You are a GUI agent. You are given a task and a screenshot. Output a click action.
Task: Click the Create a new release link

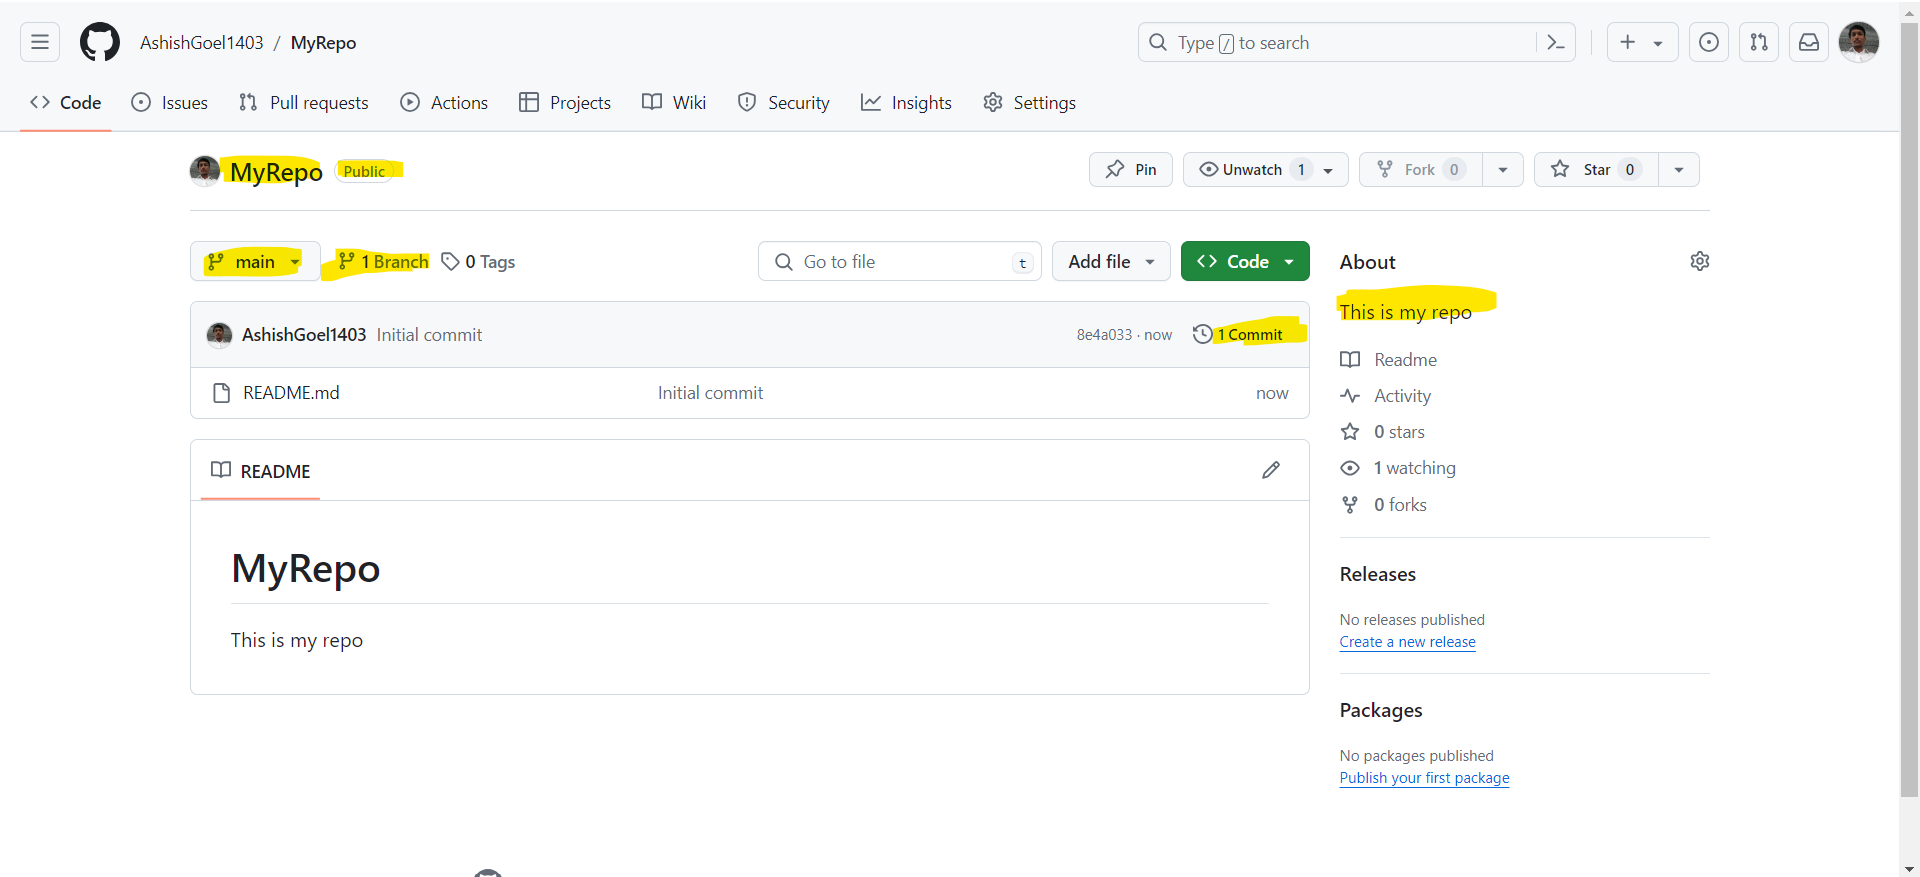[x=1407, y=642]
